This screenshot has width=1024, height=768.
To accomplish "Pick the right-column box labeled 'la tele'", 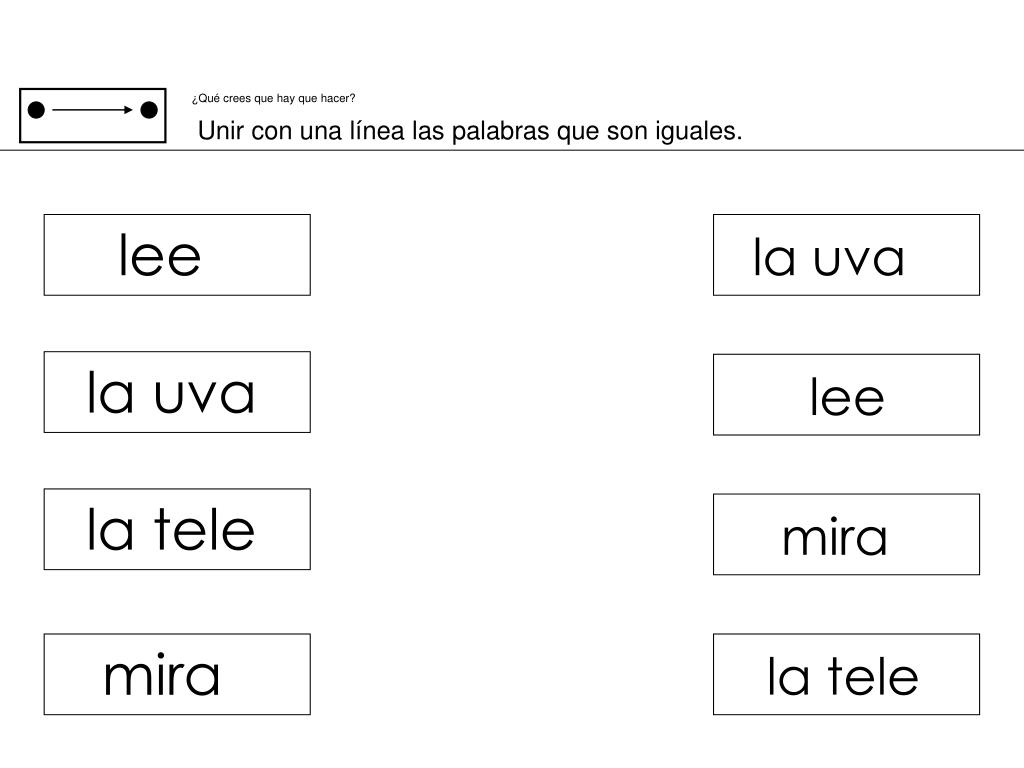I will point(846,674).
